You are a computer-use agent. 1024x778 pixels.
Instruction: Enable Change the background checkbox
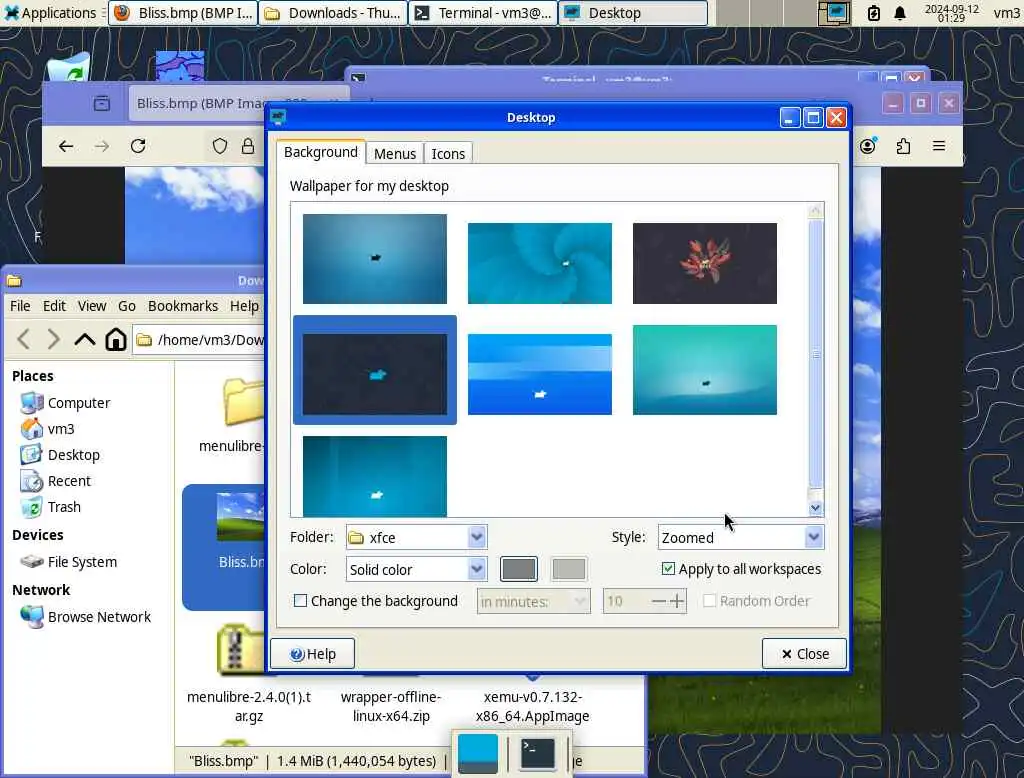coord(300,600)
